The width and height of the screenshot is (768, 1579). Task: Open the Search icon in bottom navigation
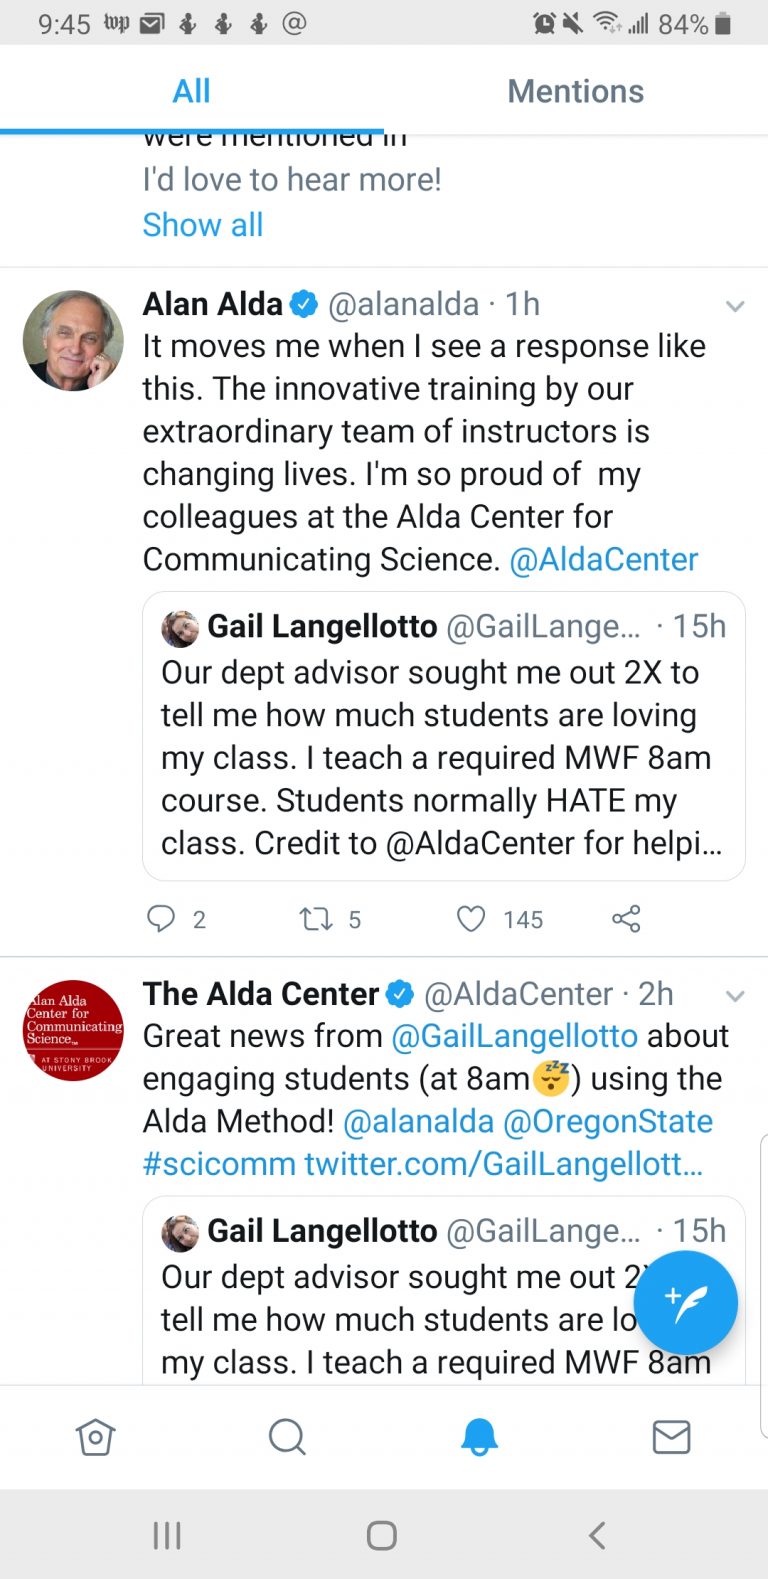tap(287, 1437)
